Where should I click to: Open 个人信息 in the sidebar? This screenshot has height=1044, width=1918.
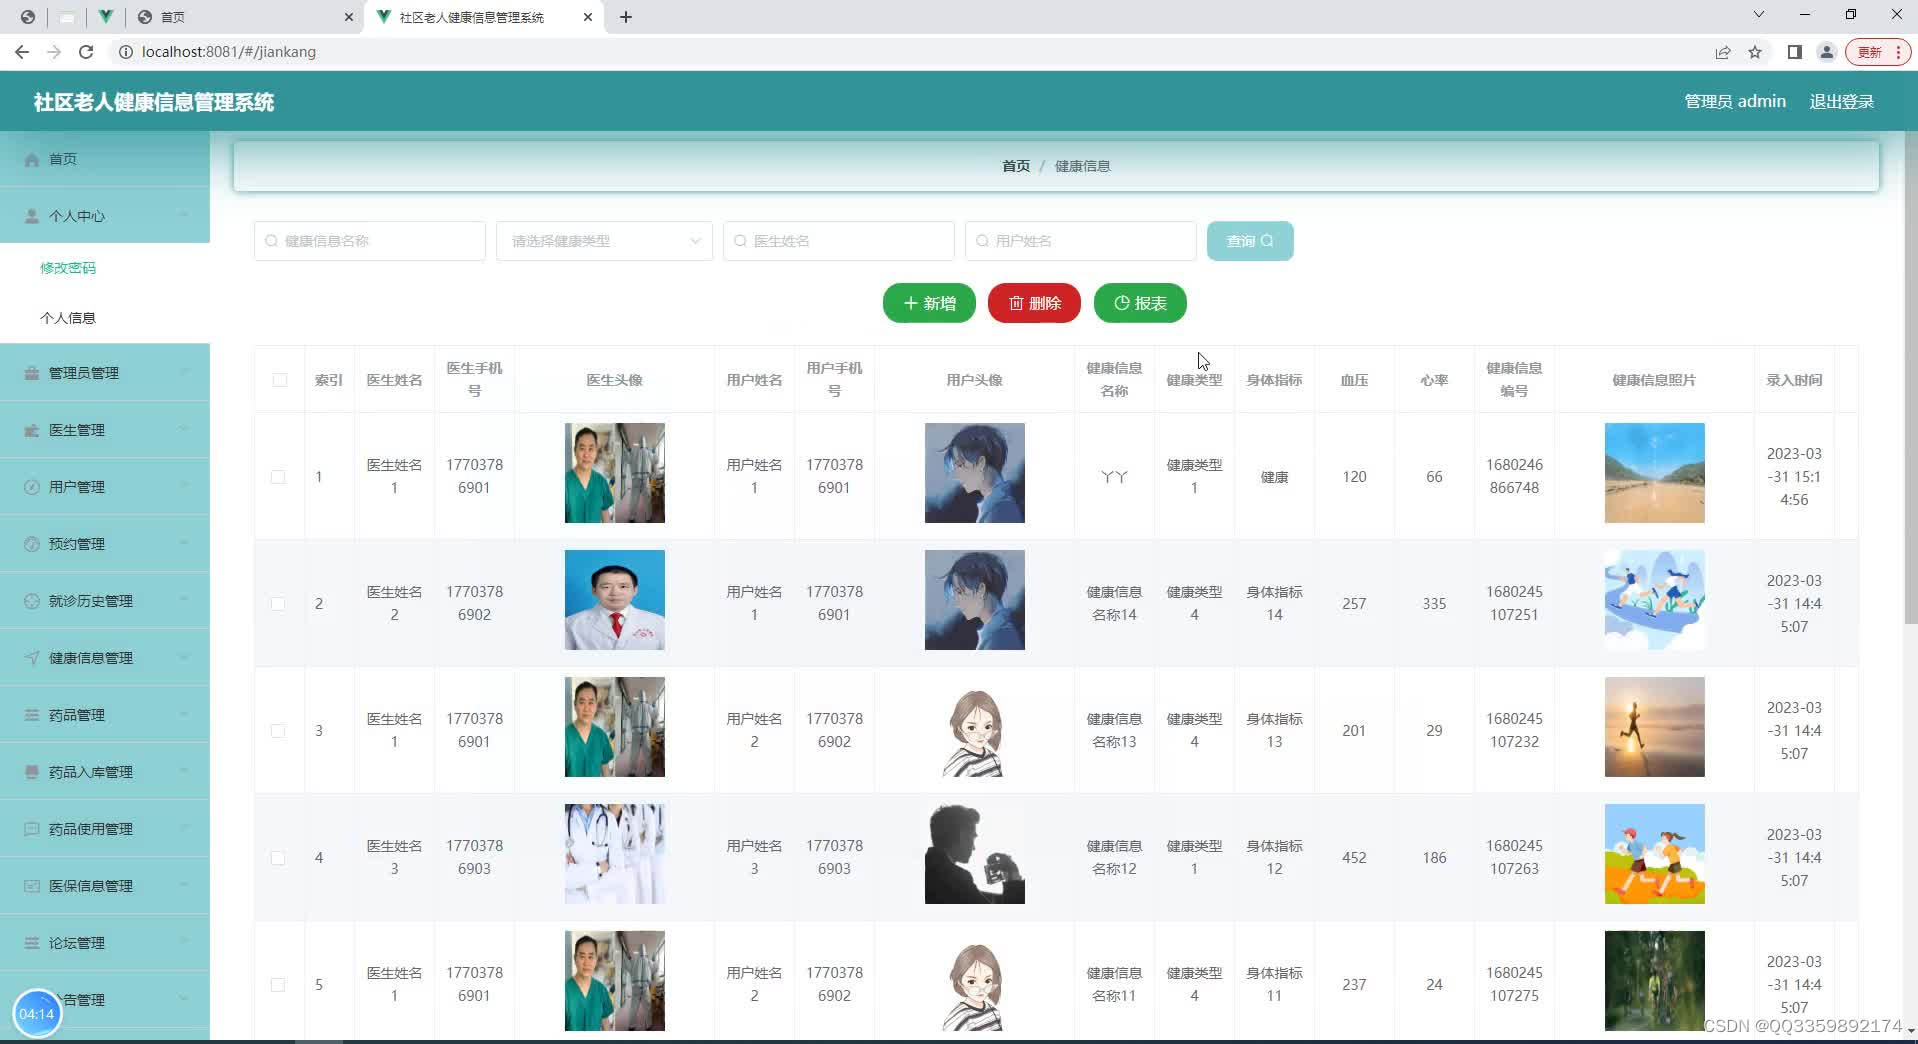point(68,318)
